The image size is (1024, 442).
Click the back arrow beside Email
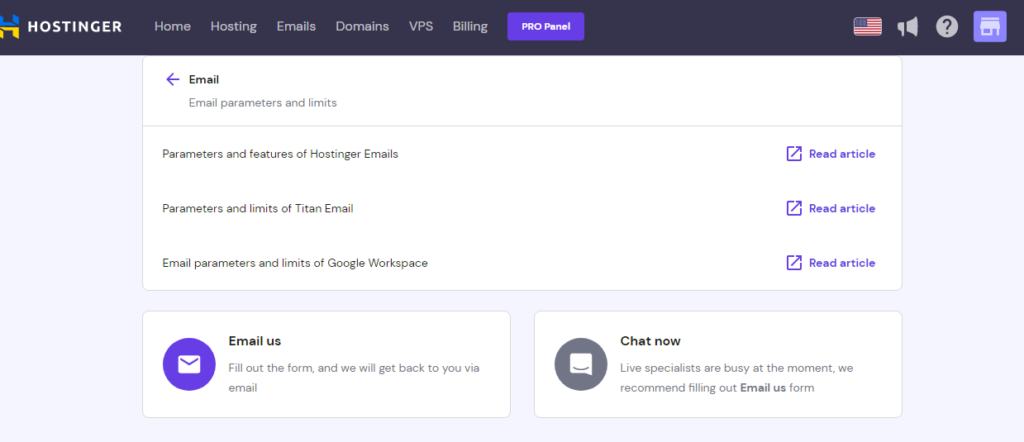tap(173, 80)
